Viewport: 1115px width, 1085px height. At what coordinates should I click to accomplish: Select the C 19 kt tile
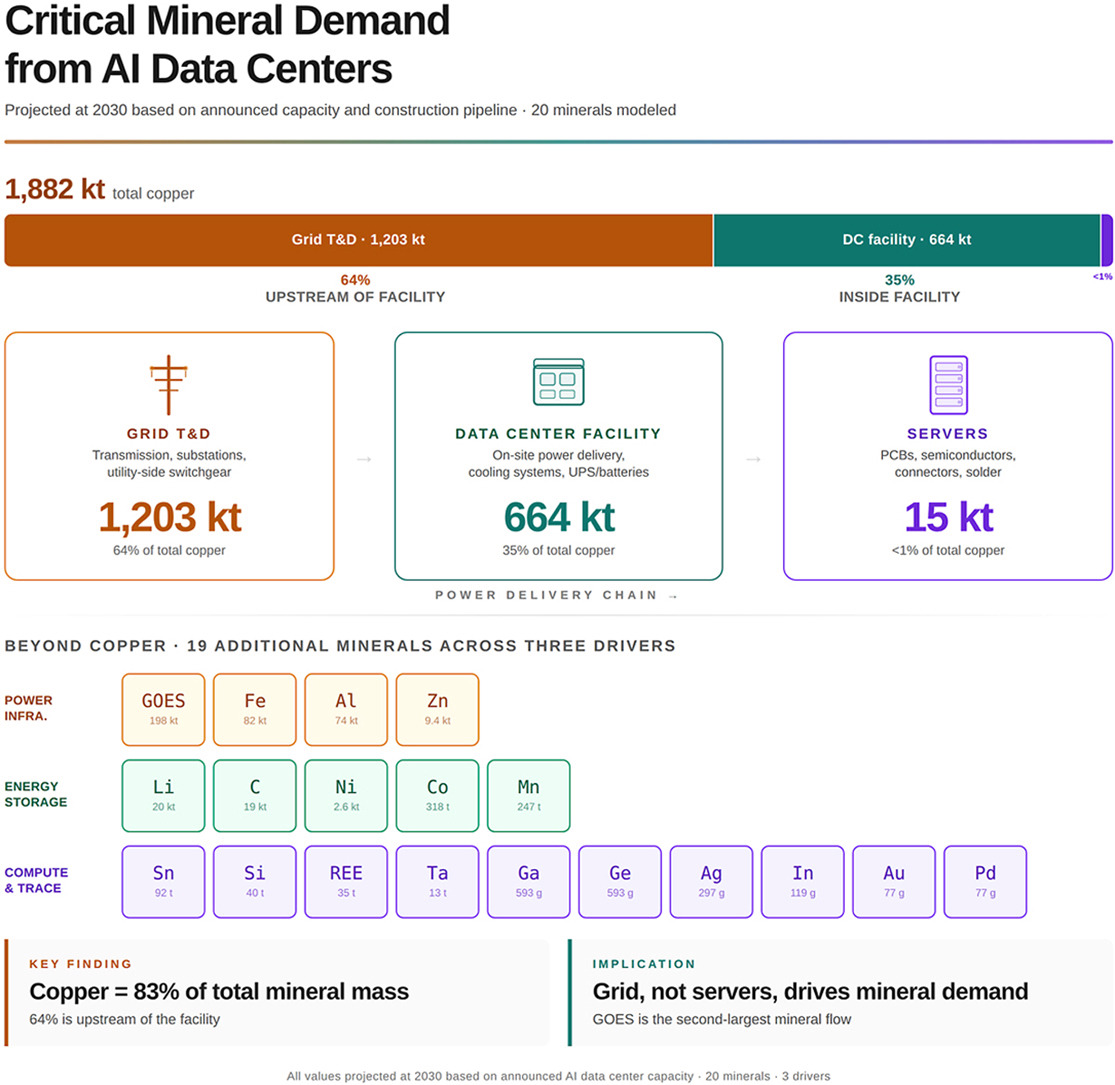click(x=255, y=796)
